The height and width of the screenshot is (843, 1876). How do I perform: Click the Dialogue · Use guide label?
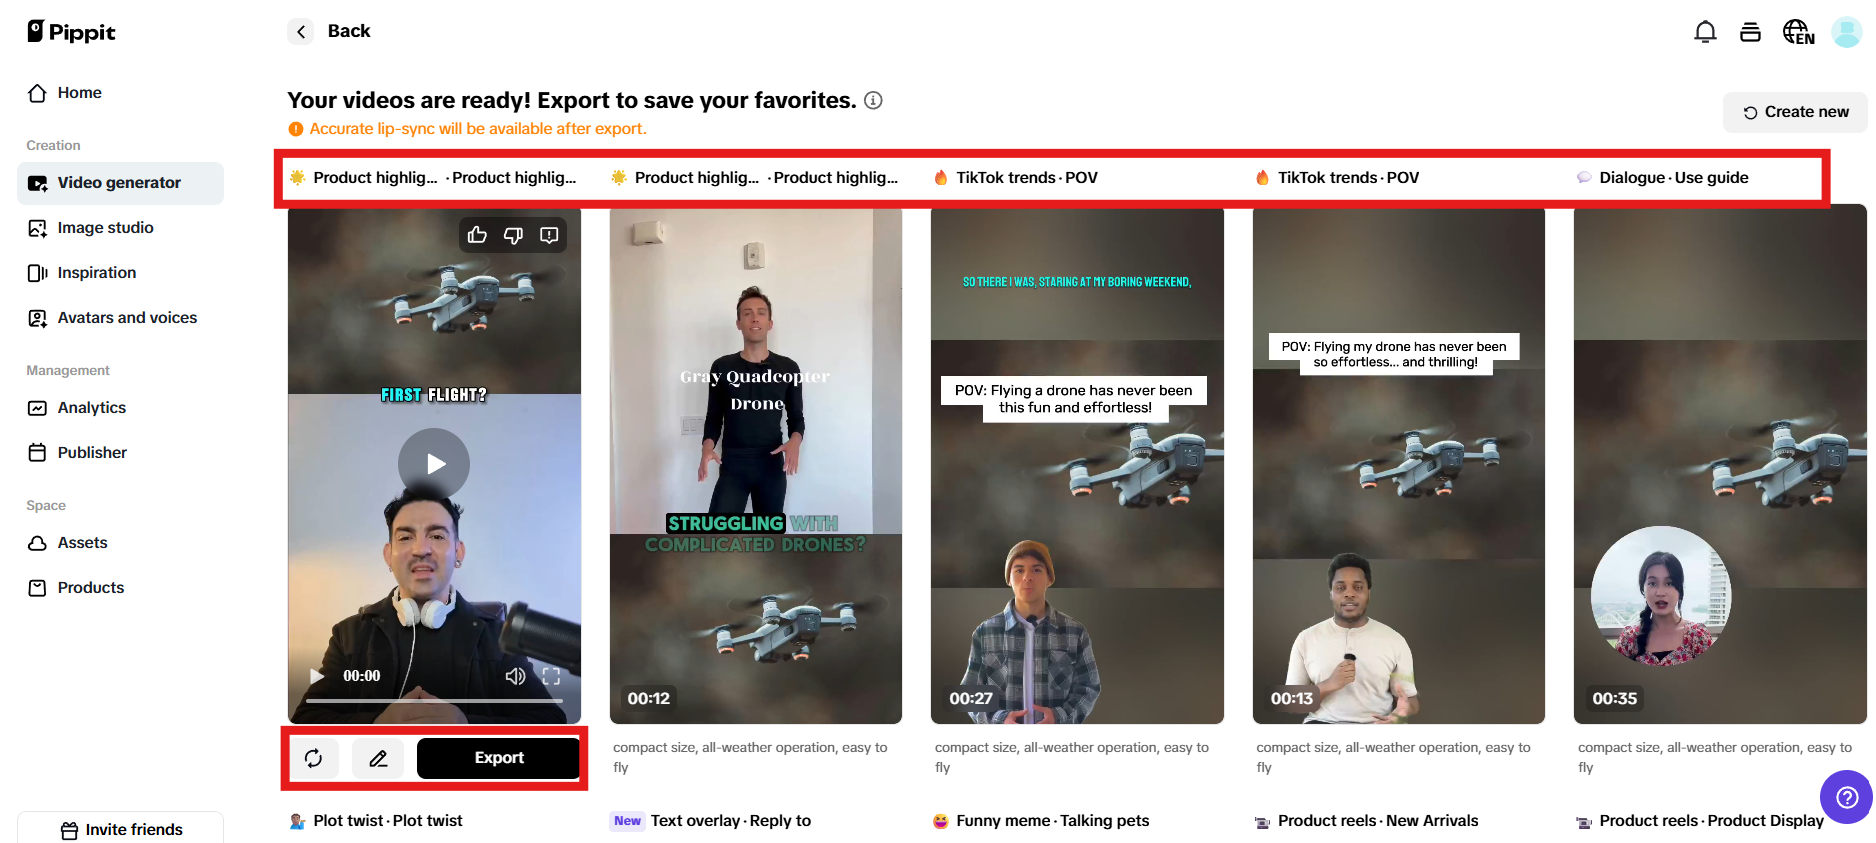tap(1673, 178)
